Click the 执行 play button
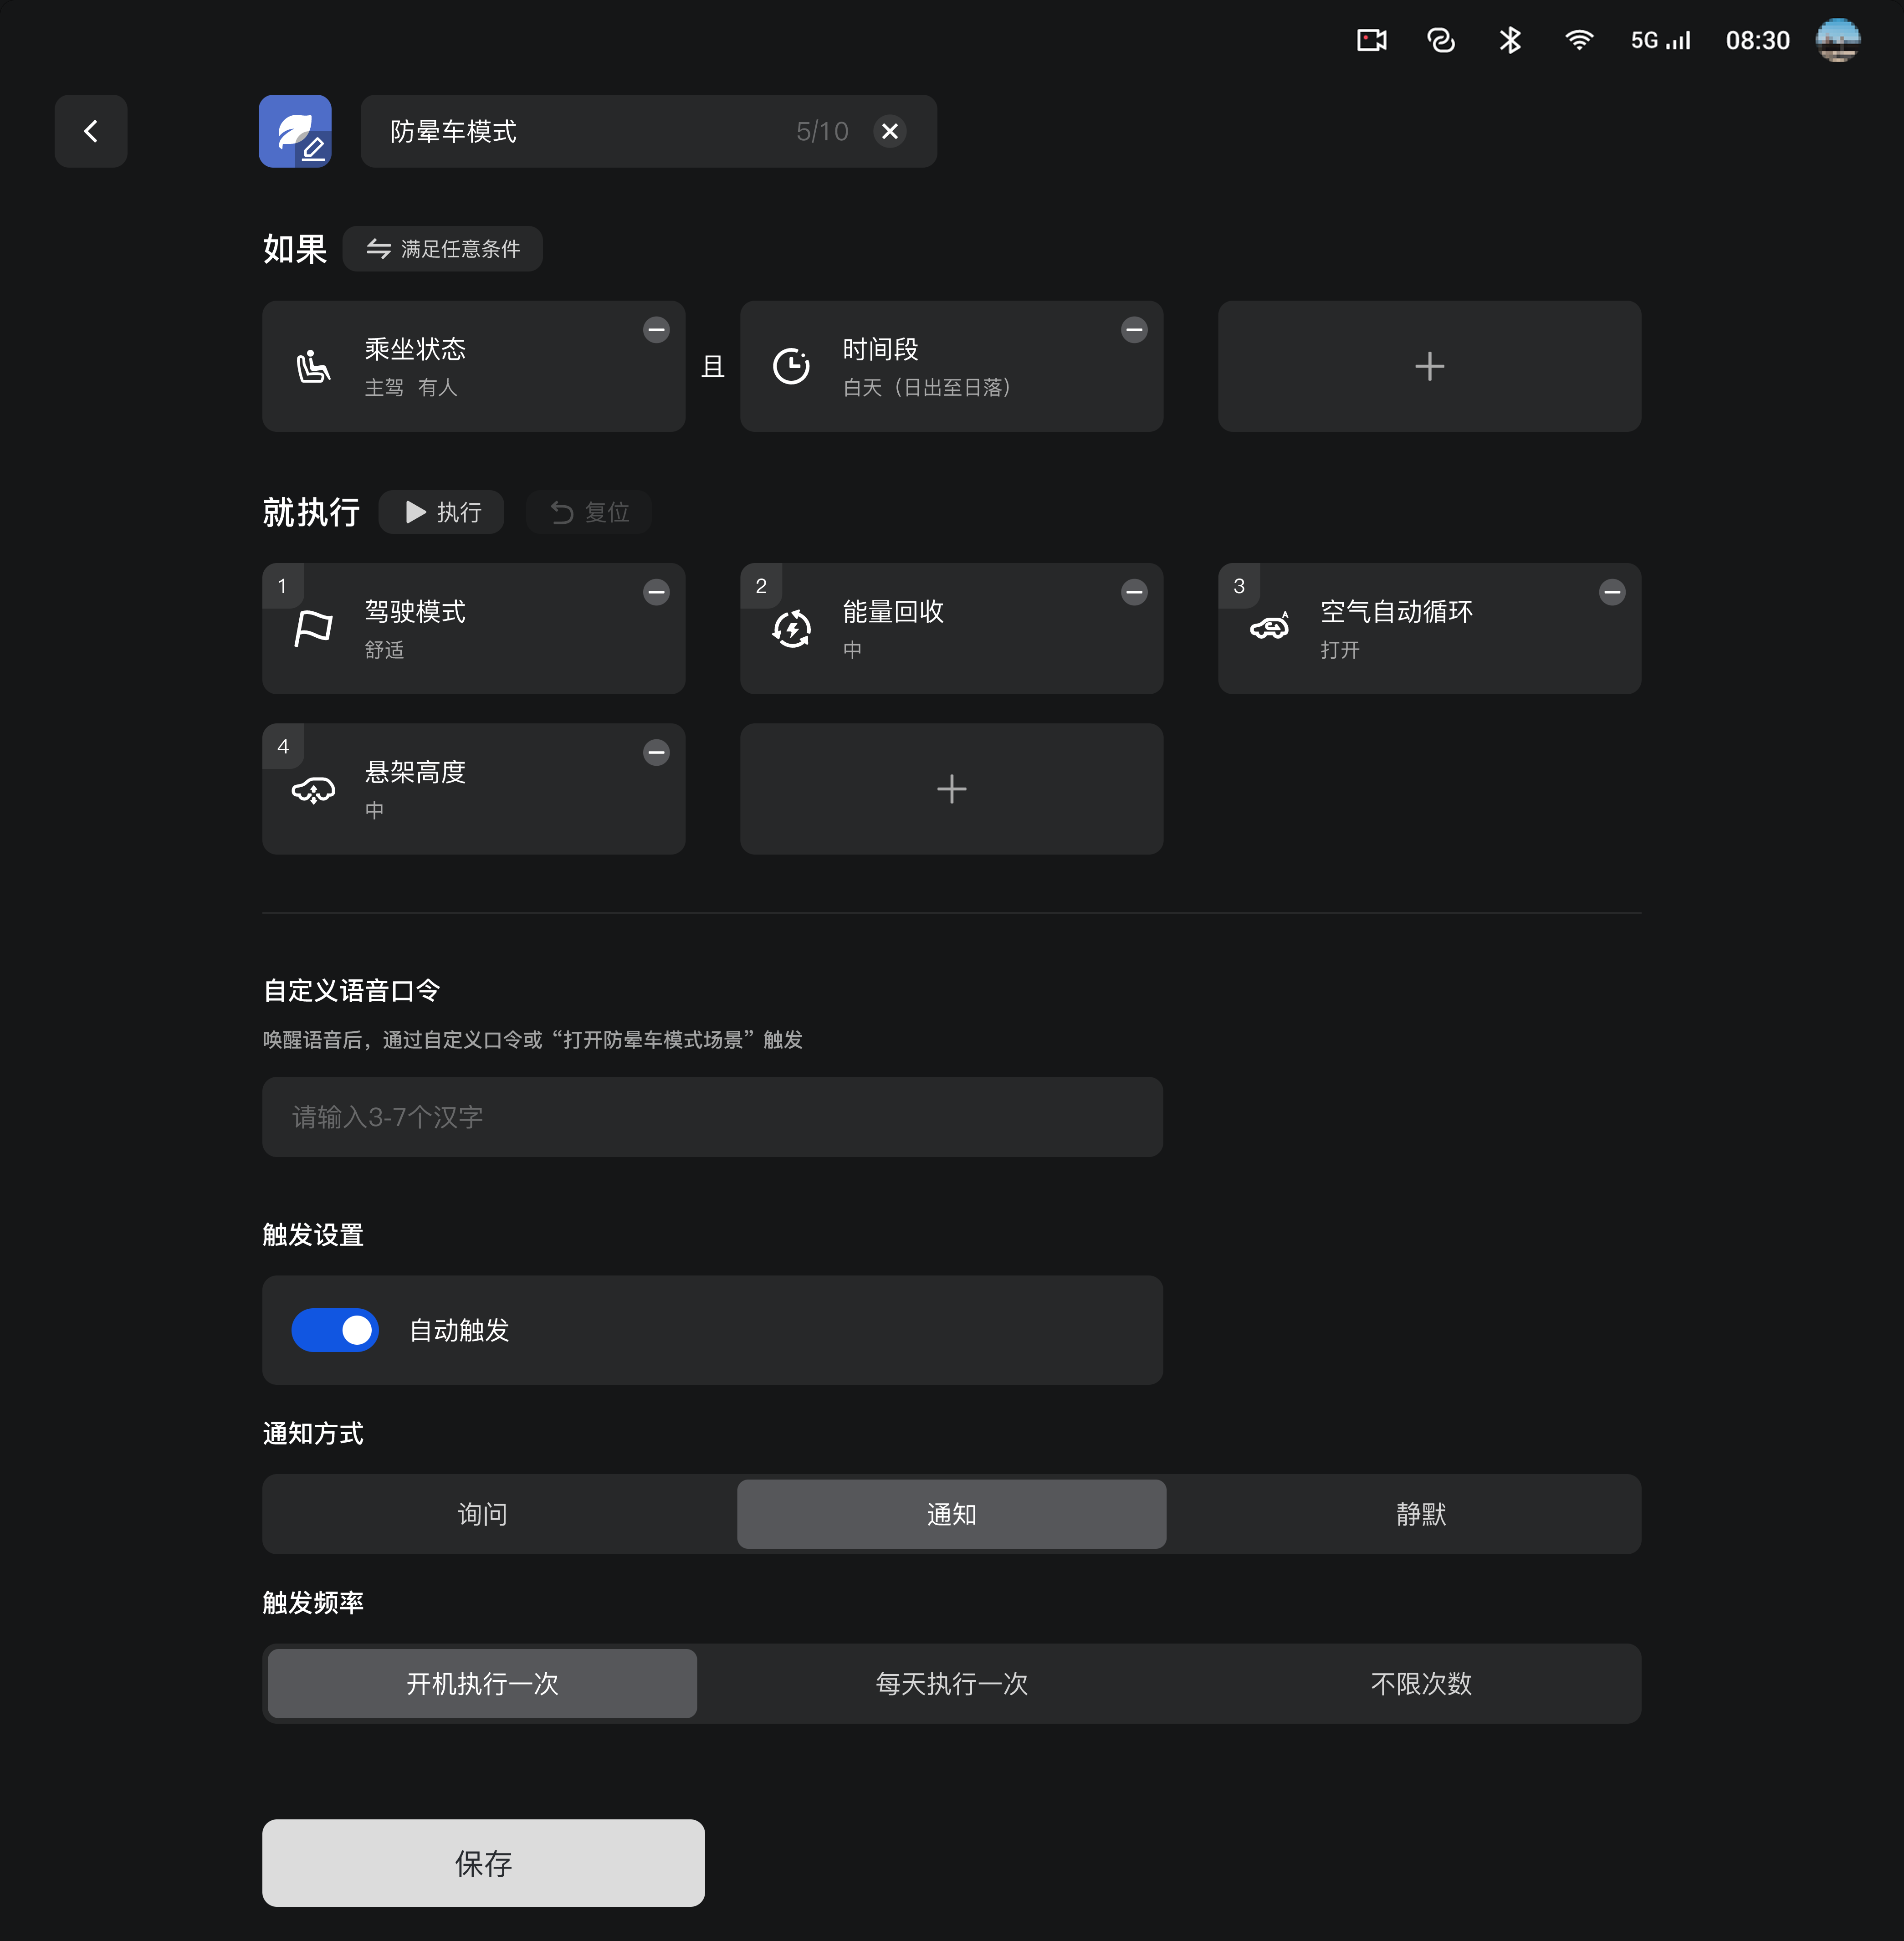The width and height of the screenshot is (1904, 1941). point(442,512)
